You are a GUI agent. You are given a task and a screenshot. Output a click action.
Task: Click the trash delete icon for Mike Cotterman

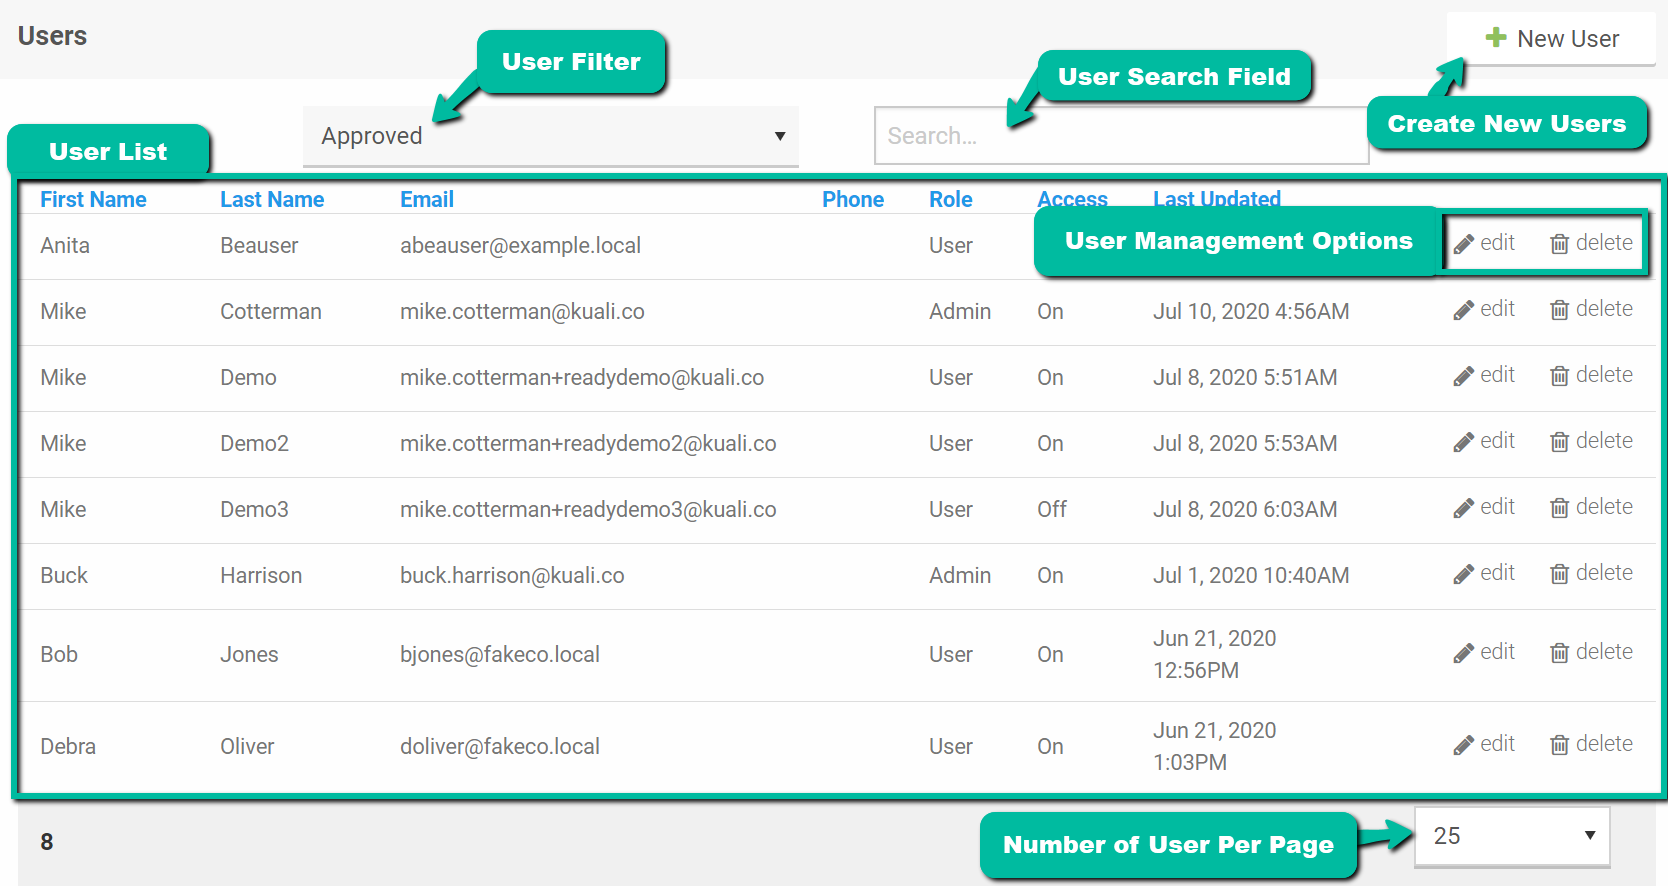pyautogui.click(x=1559, y=310)
